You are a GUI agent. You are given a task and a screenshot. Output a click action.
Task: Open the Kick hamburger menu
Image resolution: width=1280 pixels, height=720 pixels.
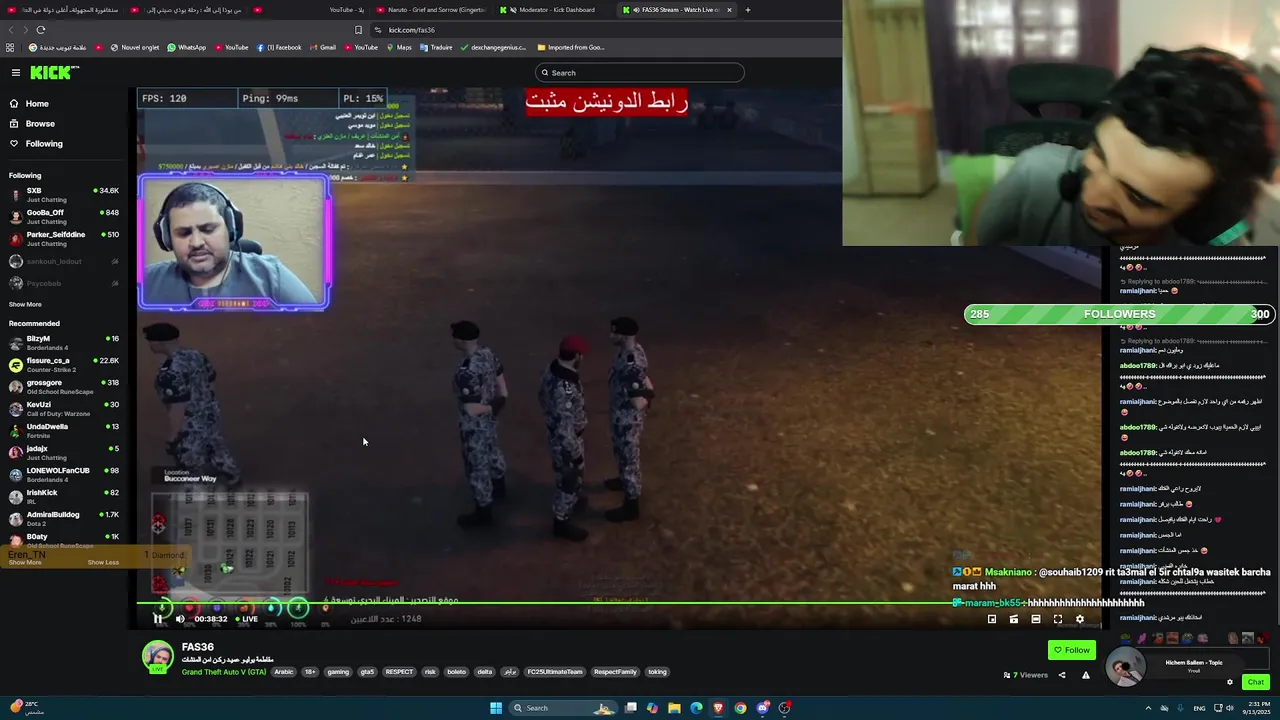(x=16, y=72)
